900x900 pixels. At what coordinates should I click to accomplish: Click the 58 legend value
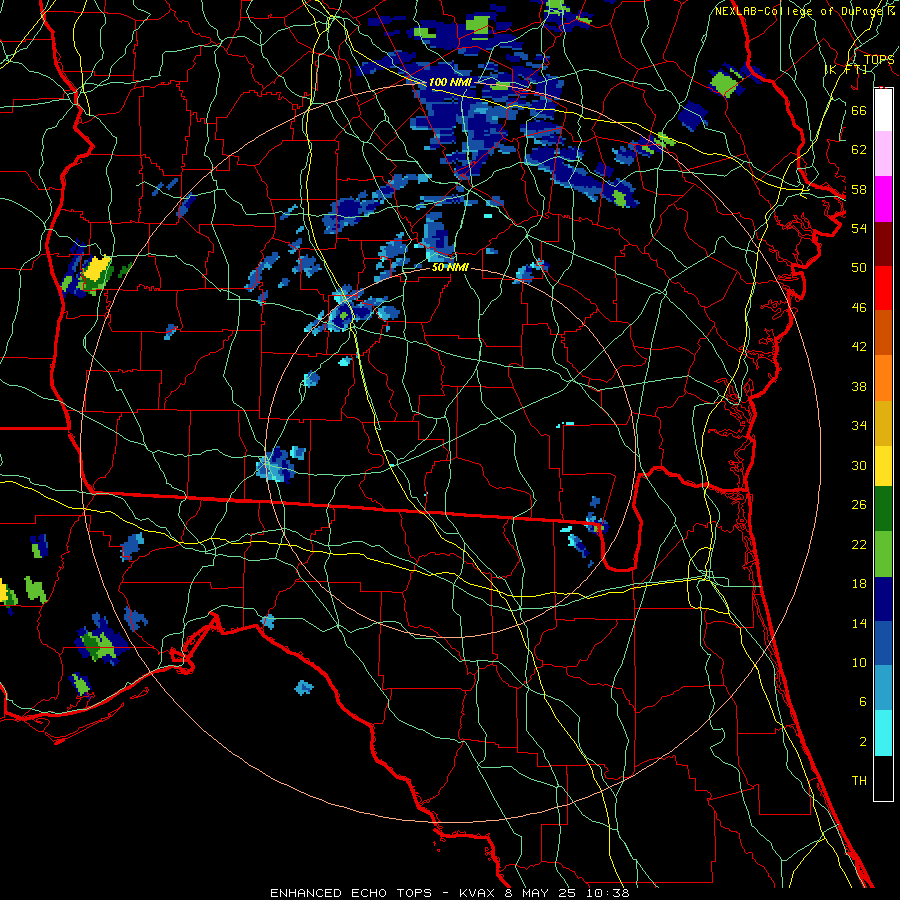pyautogui.click(x=859, y=189)
